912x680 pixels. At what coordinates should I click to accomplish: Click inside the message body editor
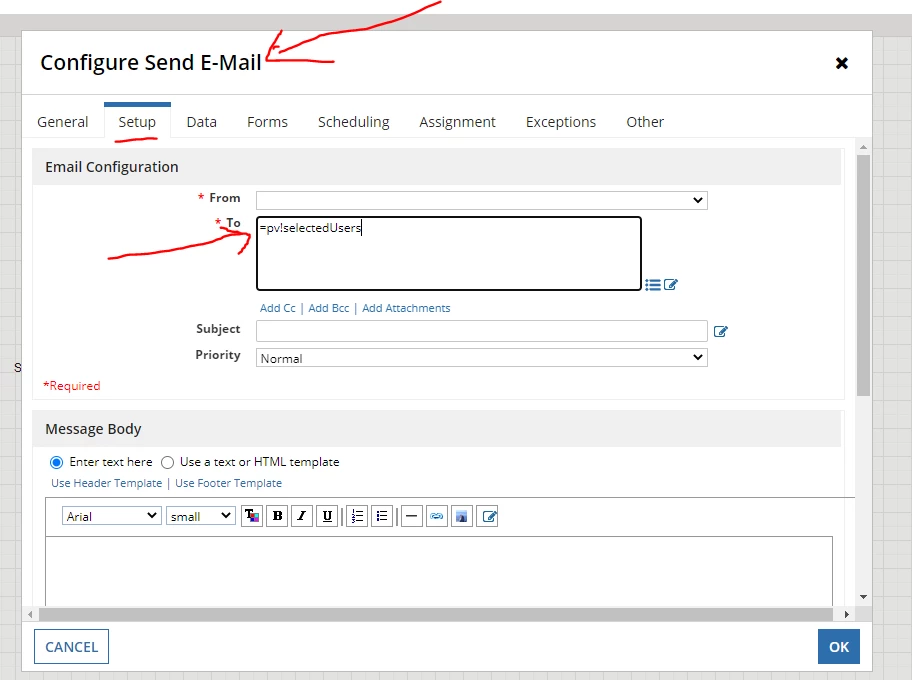[x=439, y=570]
